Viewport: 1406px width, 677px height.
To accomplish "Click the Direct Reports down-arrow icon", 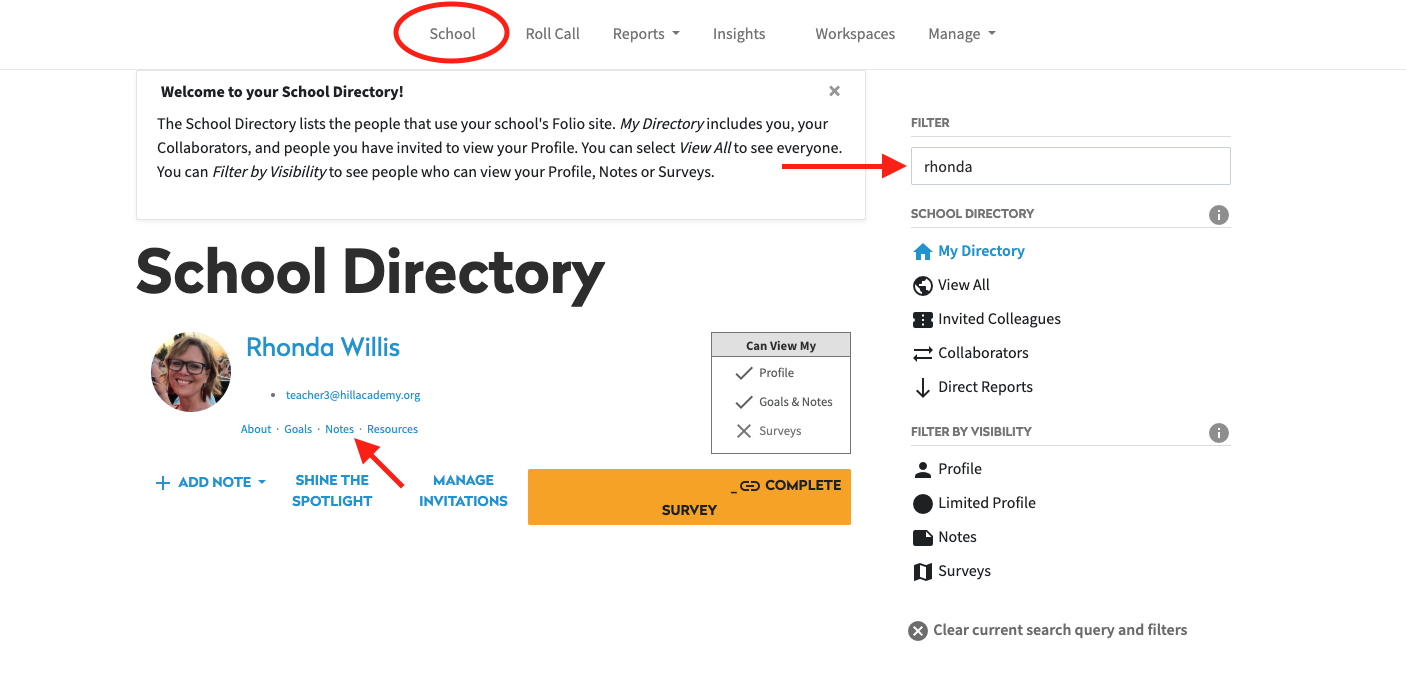I will click(x=922, y=388).
